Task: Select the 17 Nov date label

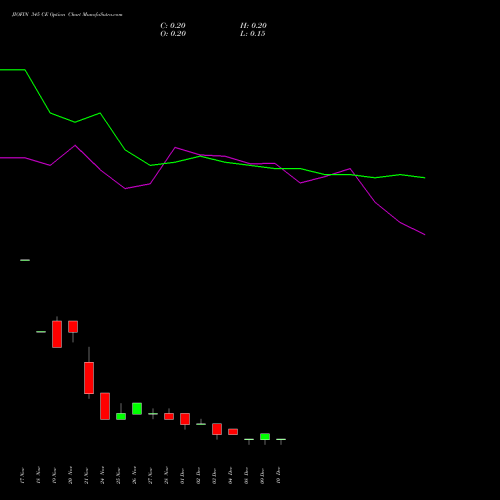Action: pyautogui.click(x=22, y=475)
